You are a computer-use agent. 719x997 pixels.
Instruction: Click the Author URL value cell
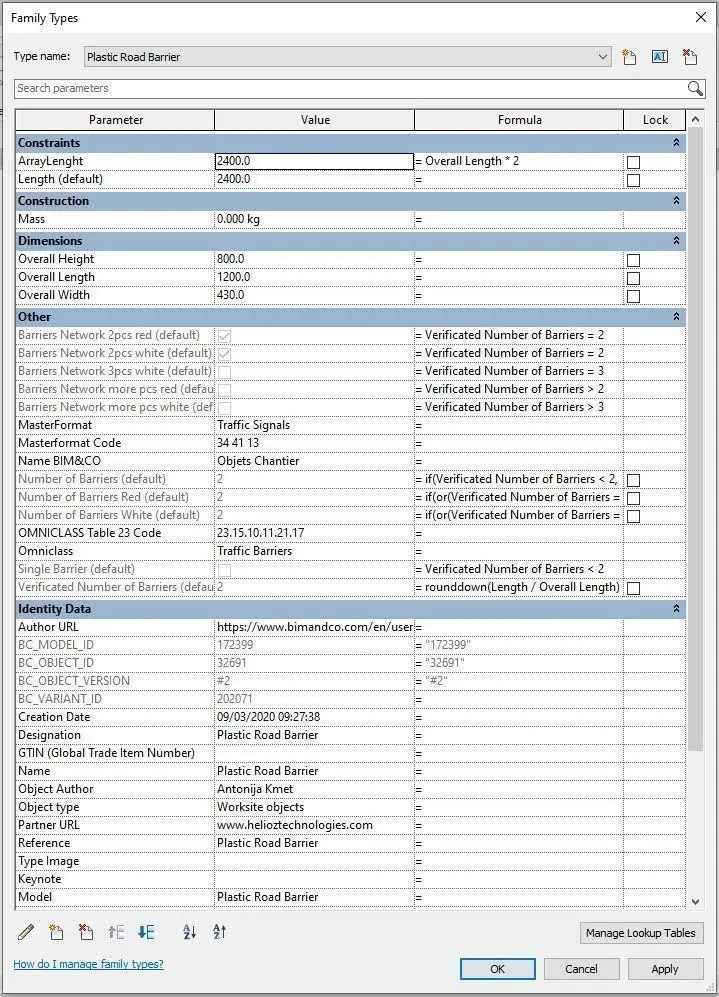315,626
